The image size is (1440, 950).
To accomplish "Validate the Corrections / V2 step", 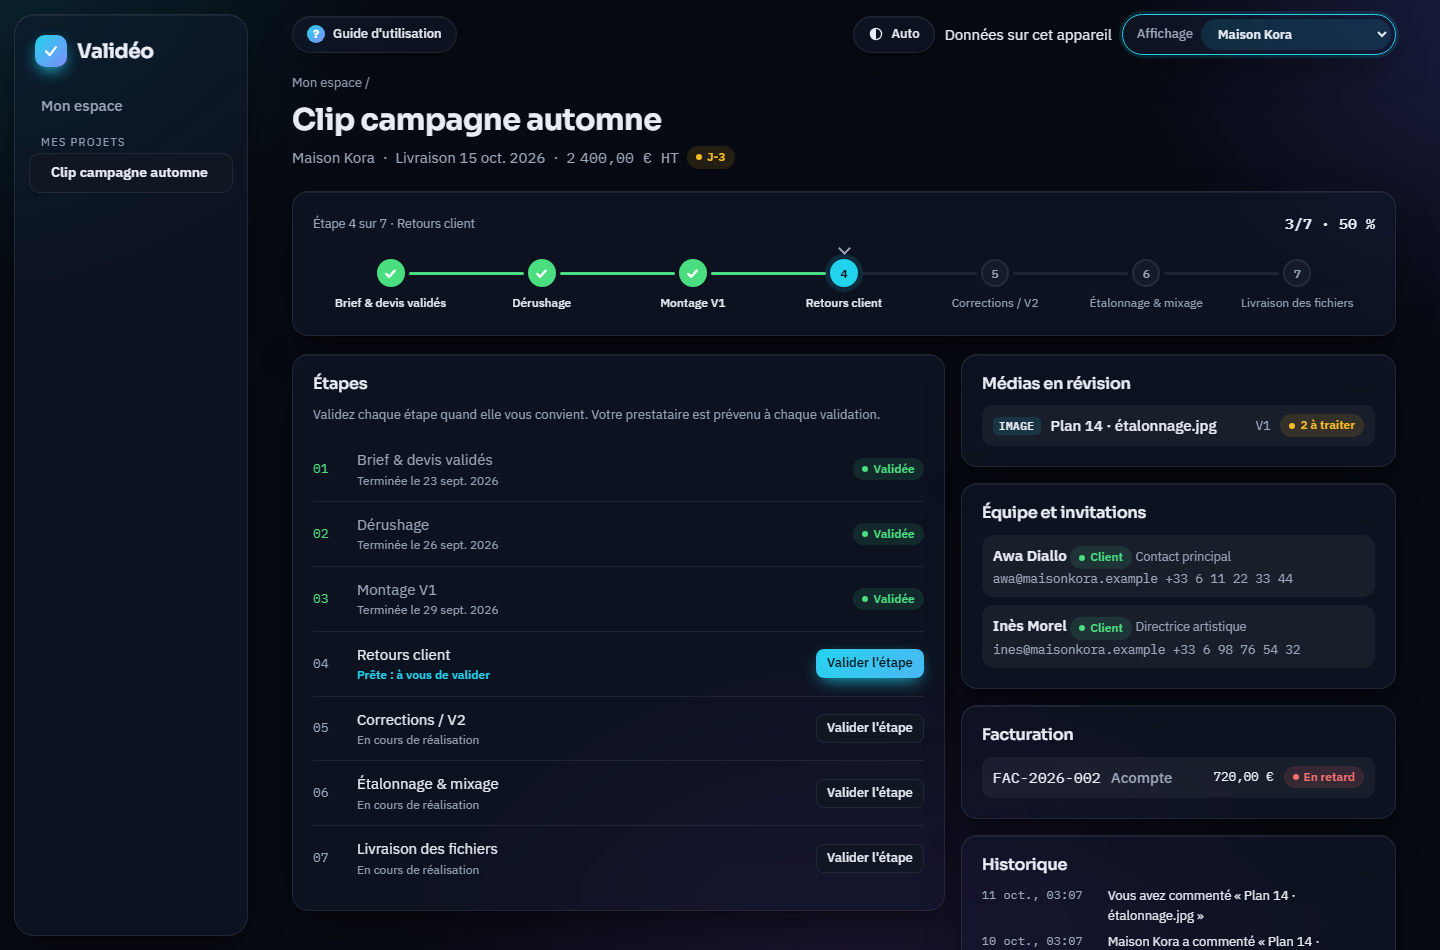I will click(x=870, y=728).
